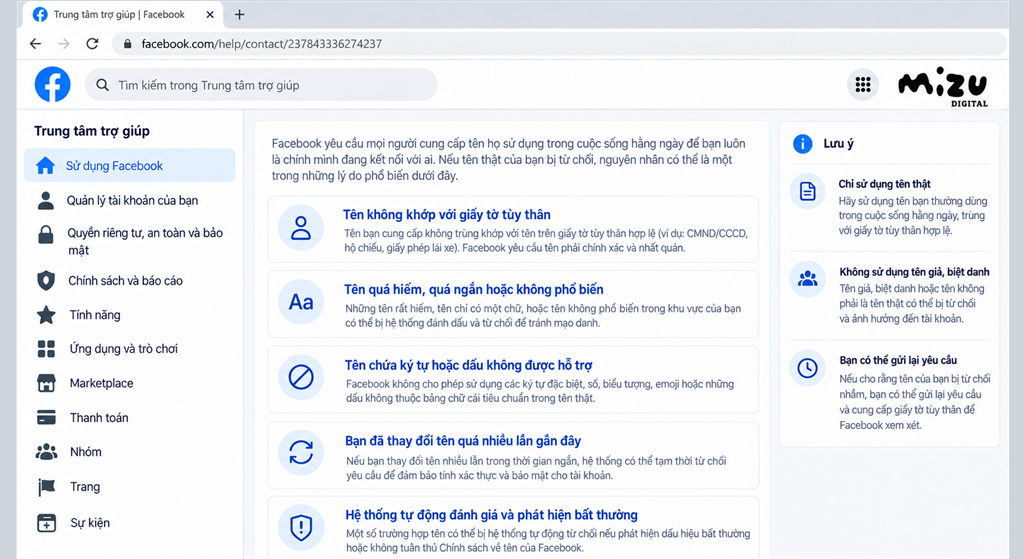Click the person icon on the tên không khớp card
This screenshot has width=1024, height=559.
pos(301,228)
